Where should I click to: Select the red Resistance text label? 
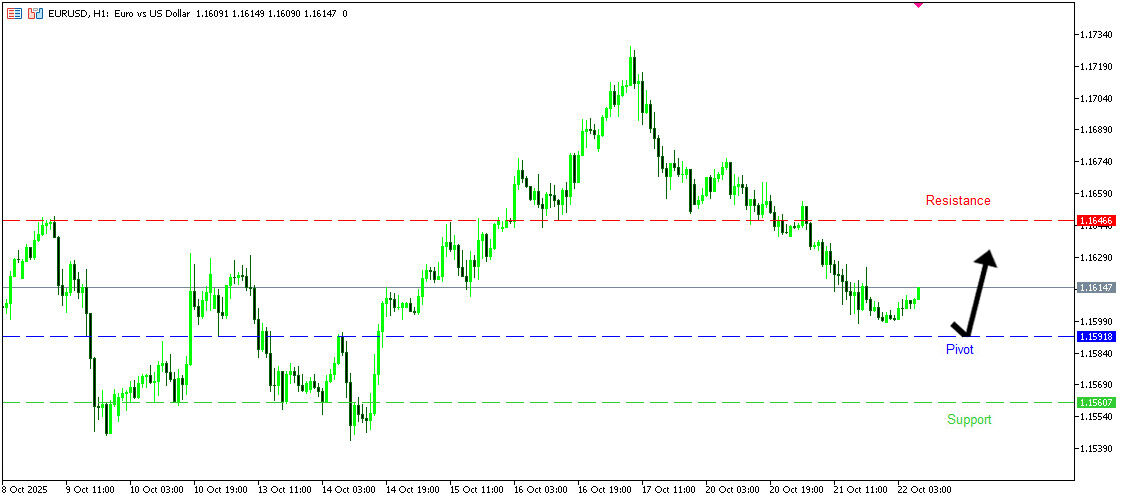click(x=957, y=201)
